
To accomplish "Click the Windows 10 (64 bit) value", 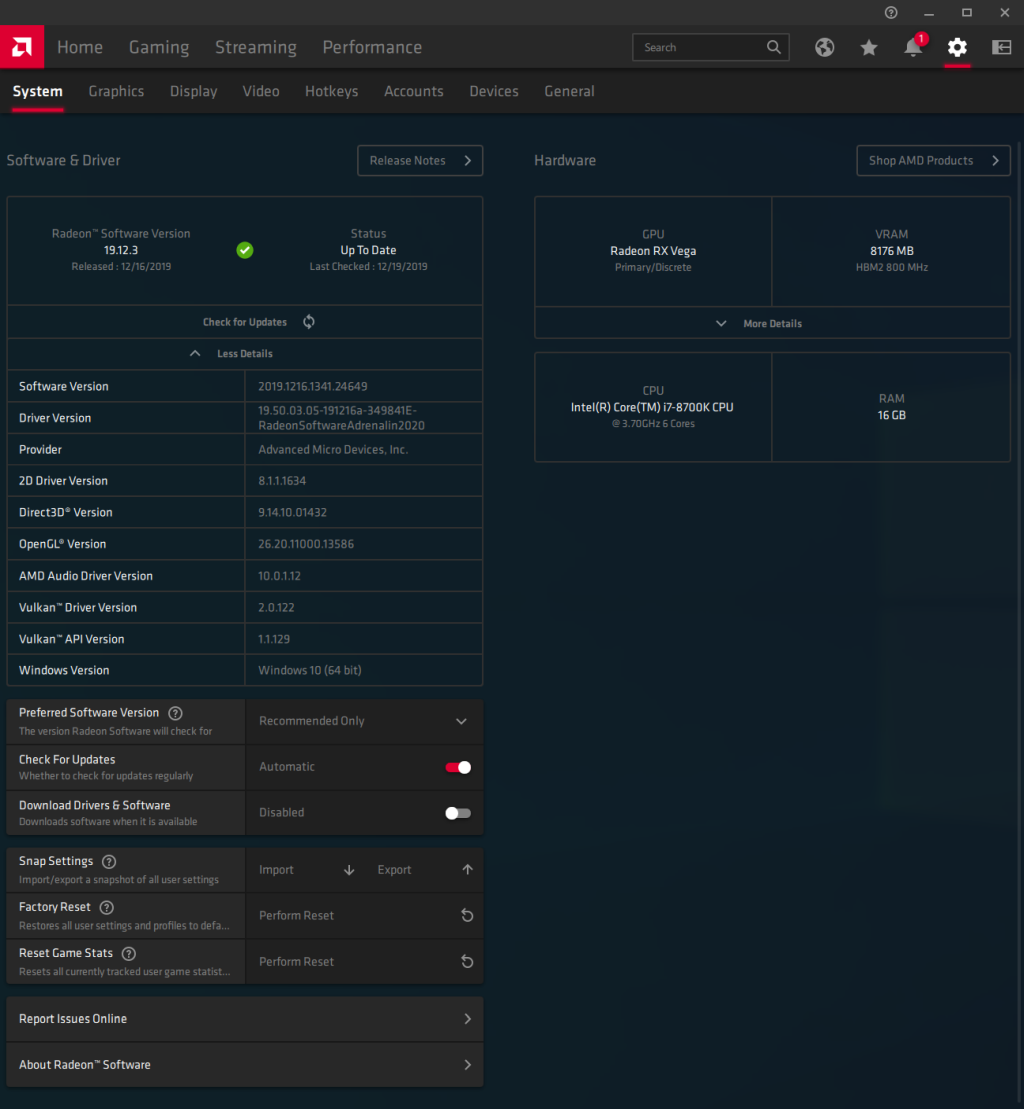I will tap(310, 670).
